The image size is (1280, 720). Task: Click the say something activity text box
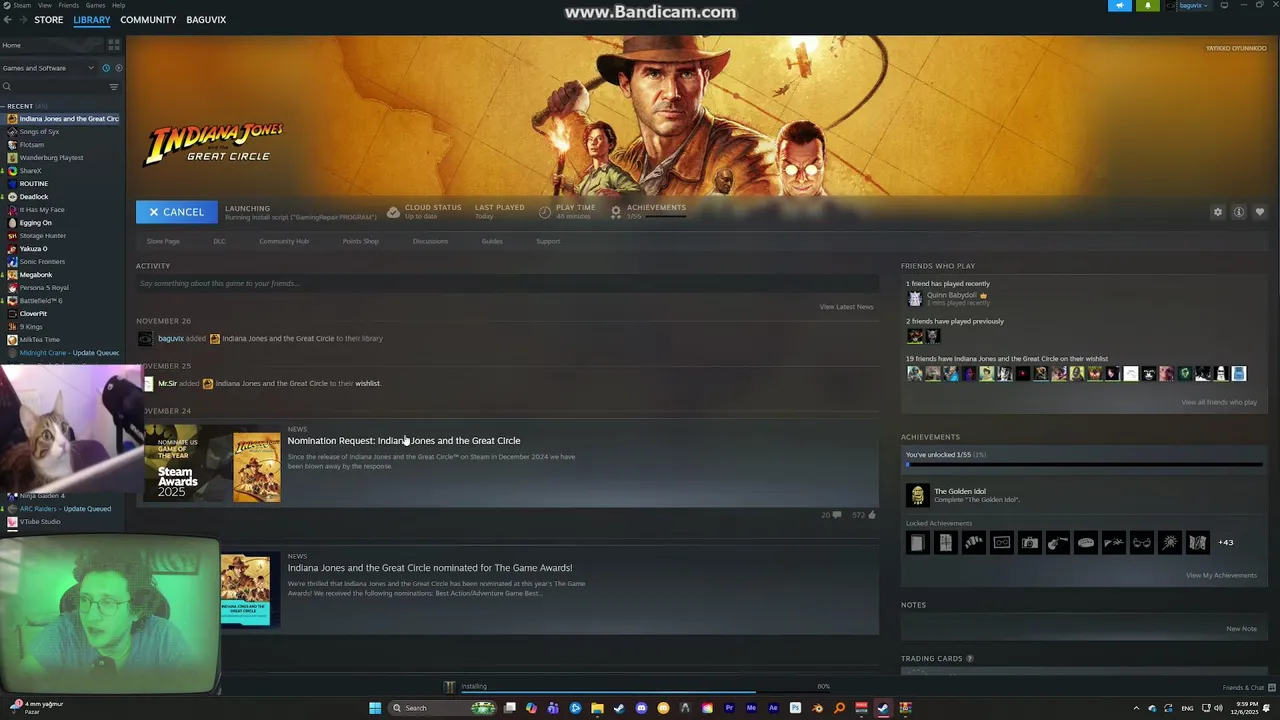click(x=507, y=284)
